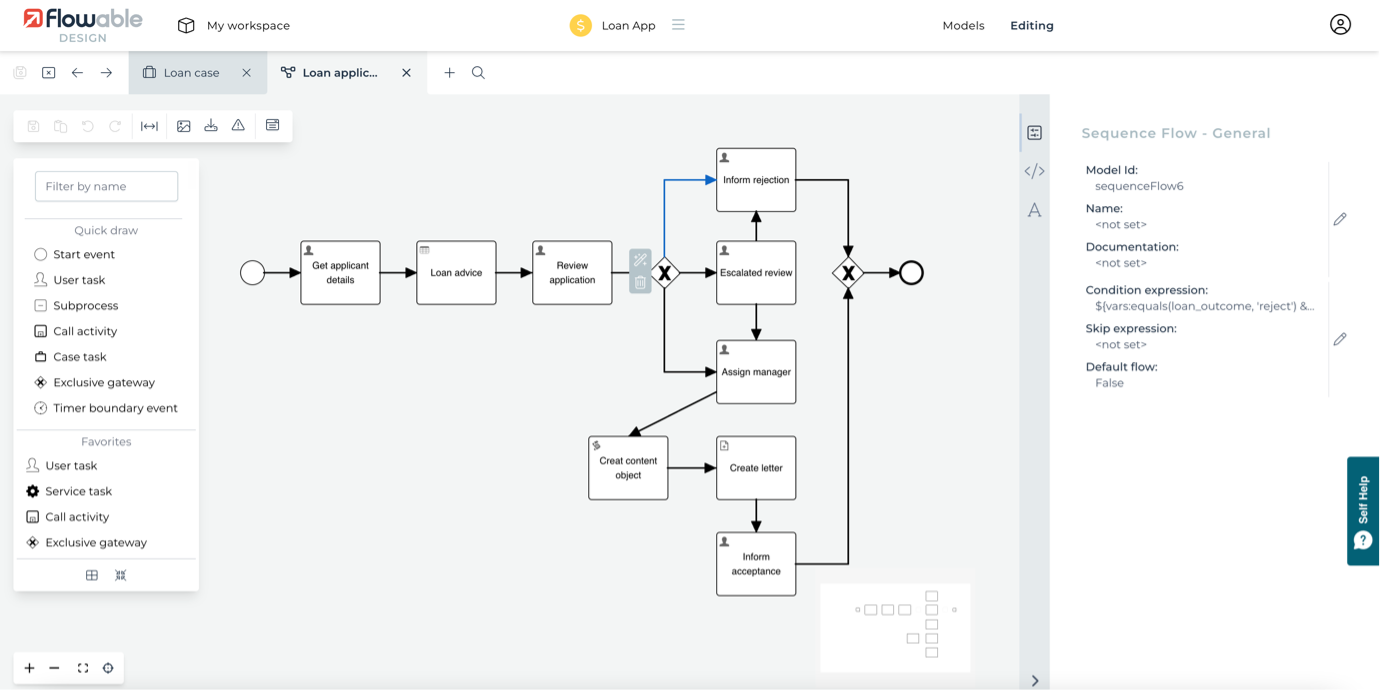The height and width of the screenshot is (693, 1384).
Task: Click the center-diagram crosshair icon
Action: 108,668
